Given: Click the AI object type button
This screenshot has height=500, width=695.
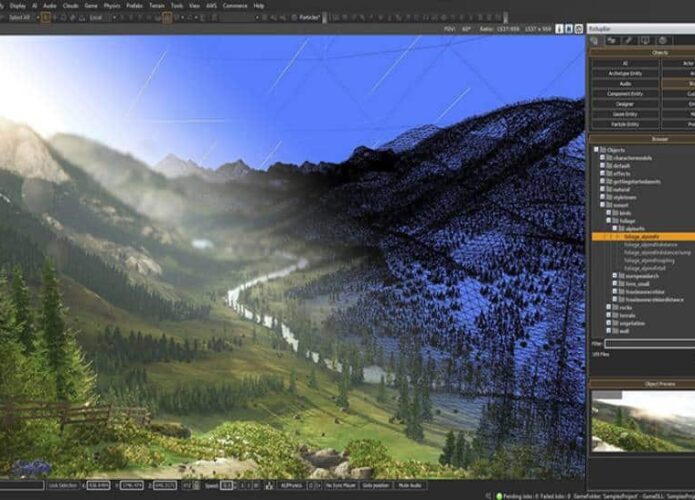Looking at the screenshot, I should click(x=625, y=63).
